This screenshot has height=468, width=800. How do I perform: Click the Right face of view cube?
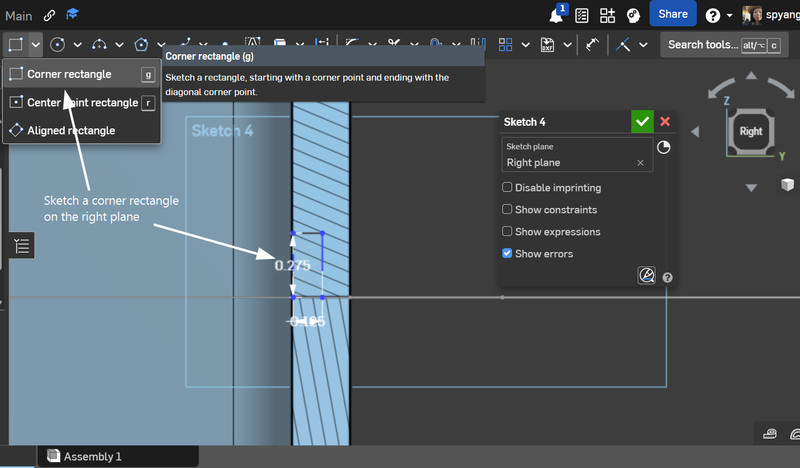(x=751, y=132)
